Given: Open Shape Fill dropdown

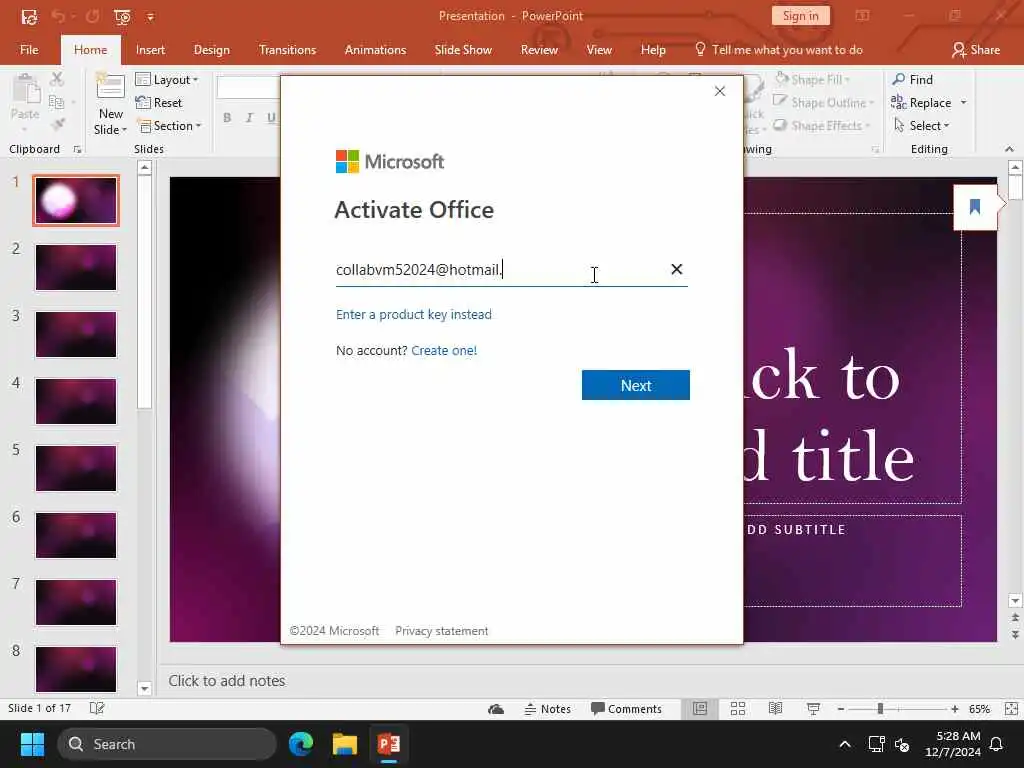Looking at the screenshot, I should [x=812, y=80].
